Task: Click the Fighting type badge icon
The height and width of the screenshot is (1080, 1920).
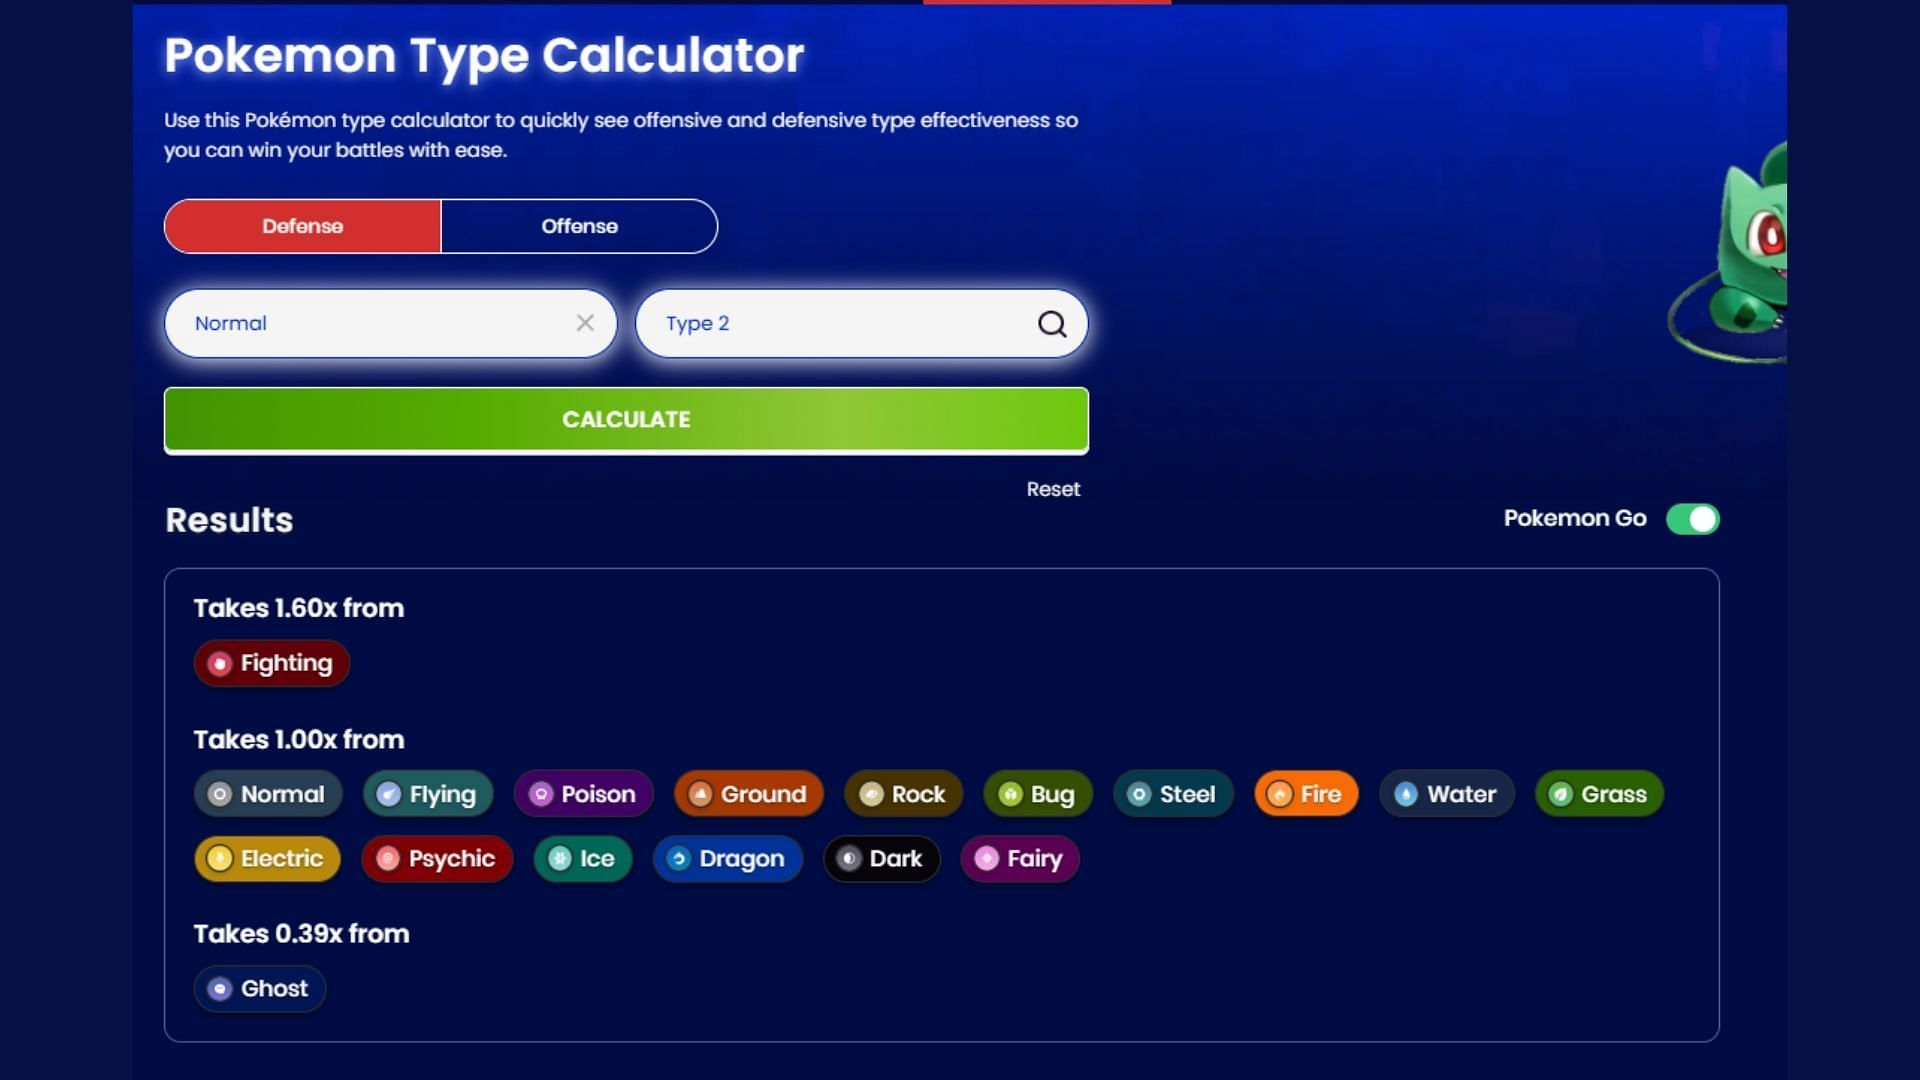Action: (218, 662)
